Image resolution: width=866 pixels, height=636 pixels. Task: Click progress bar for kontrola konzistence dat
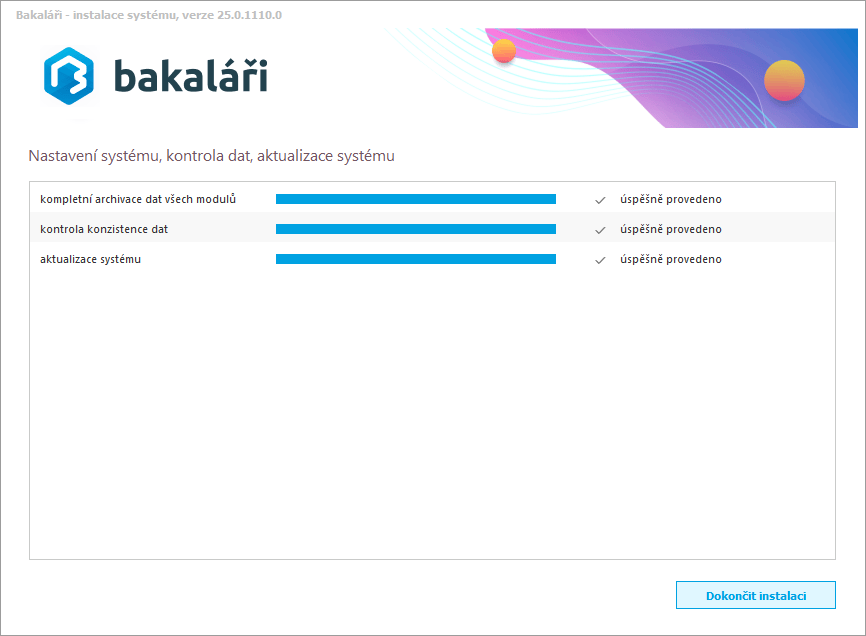tap(415, 229)
